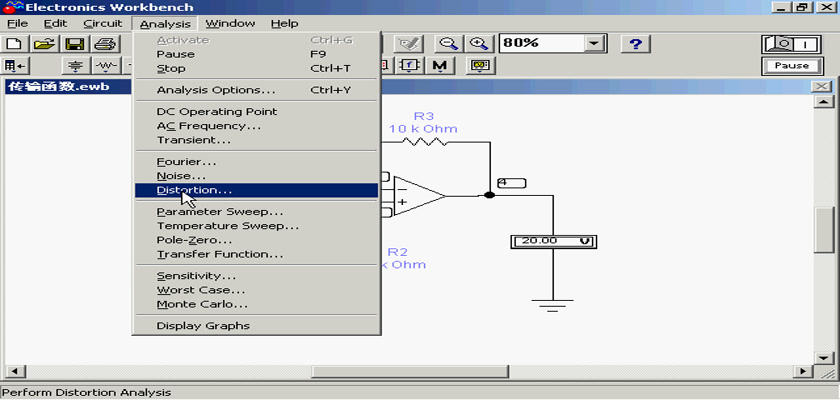Screen dimensions: 840x400
Task: Select Transient analysis
Action: click(257, 140)
